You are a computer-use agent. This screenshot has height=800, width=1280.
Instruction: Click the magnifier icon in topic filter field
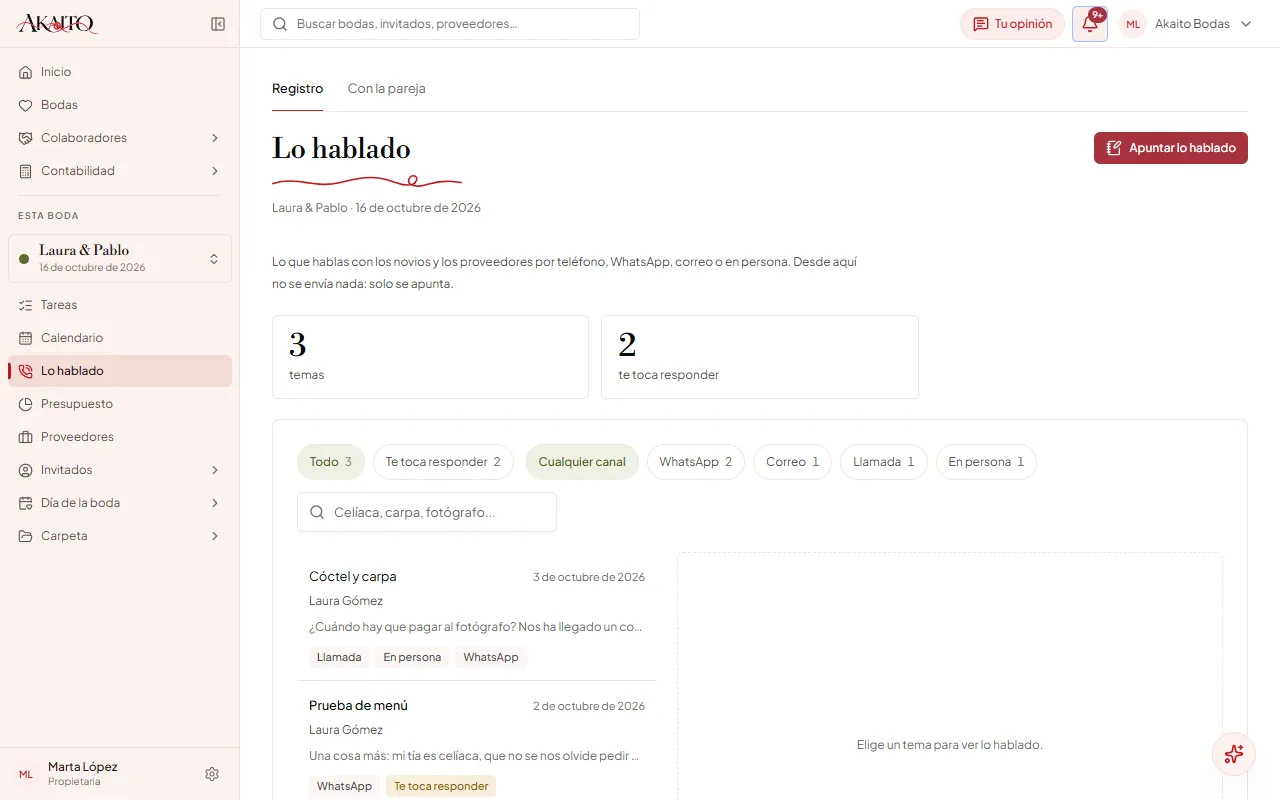point(317,512)
